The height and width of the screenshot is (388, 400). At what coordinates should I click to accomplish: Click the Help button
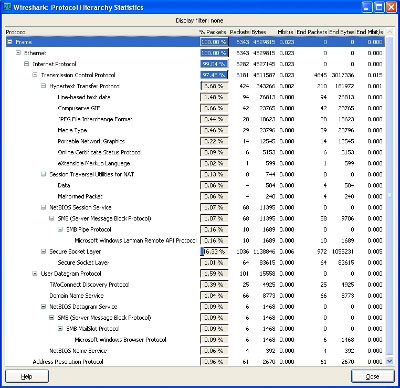coord(27,376)
